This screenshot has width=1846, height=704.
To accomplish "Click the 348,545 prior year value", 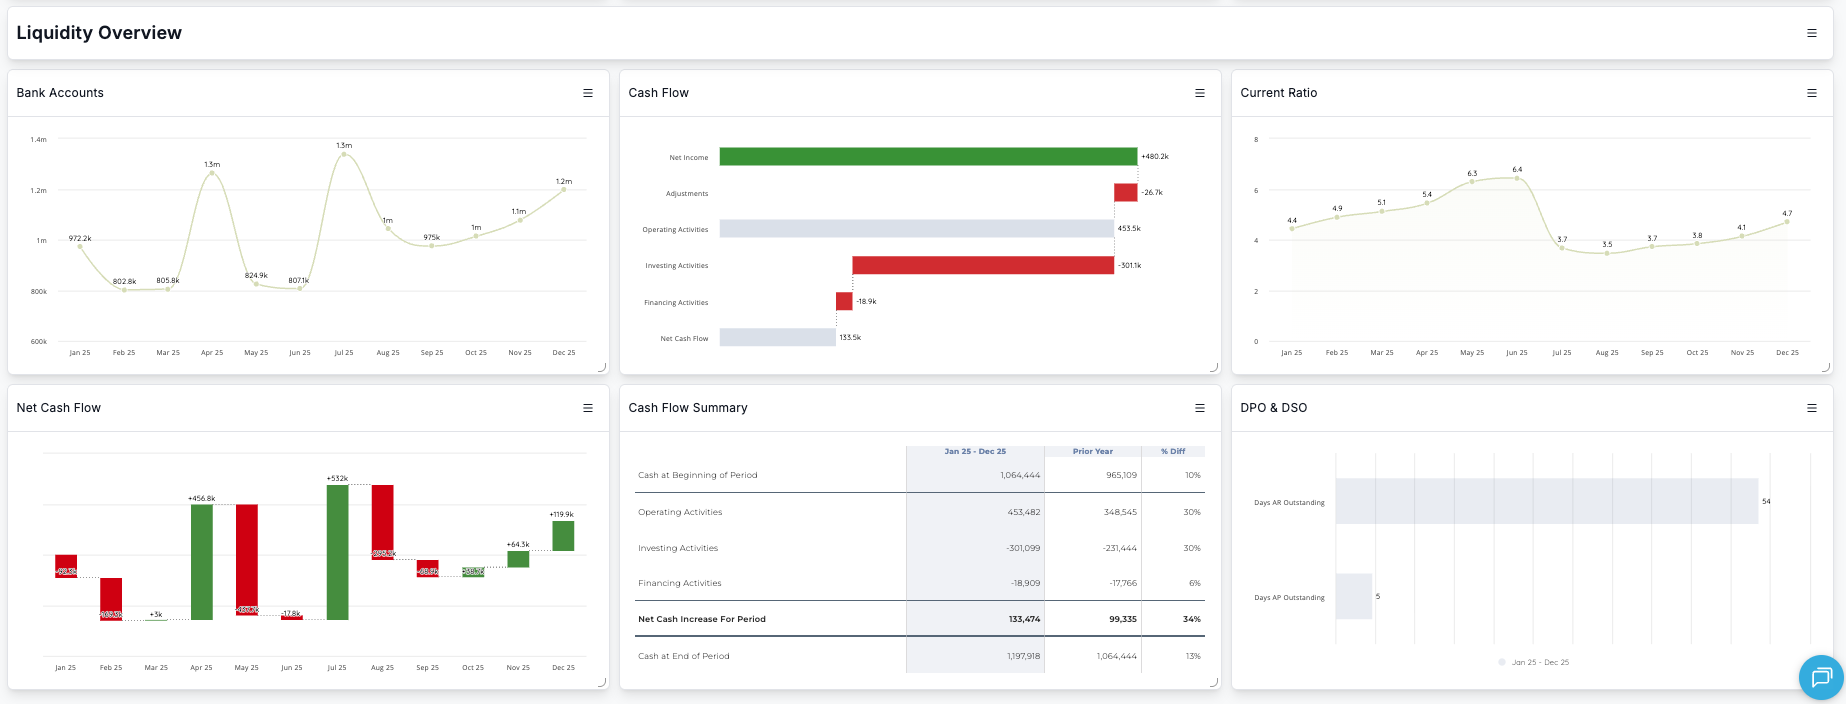I will click(x=1121, y=512).
